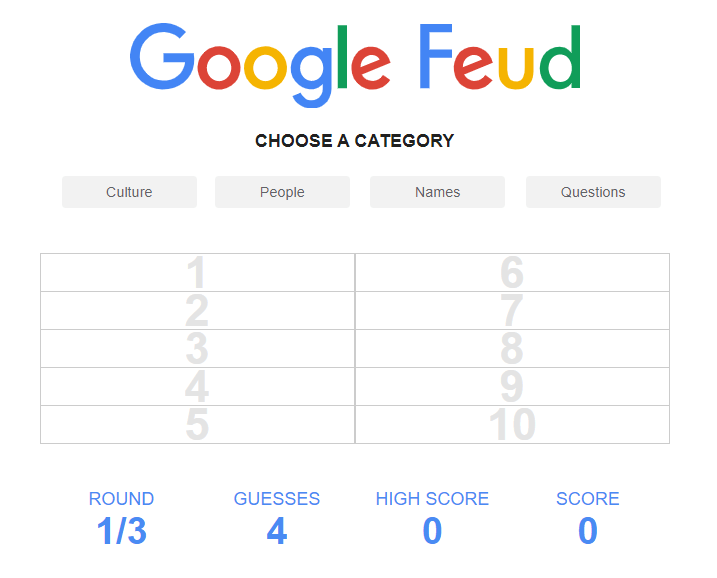
Task: Click the Google Feud logo
Action: coord(355,62)
